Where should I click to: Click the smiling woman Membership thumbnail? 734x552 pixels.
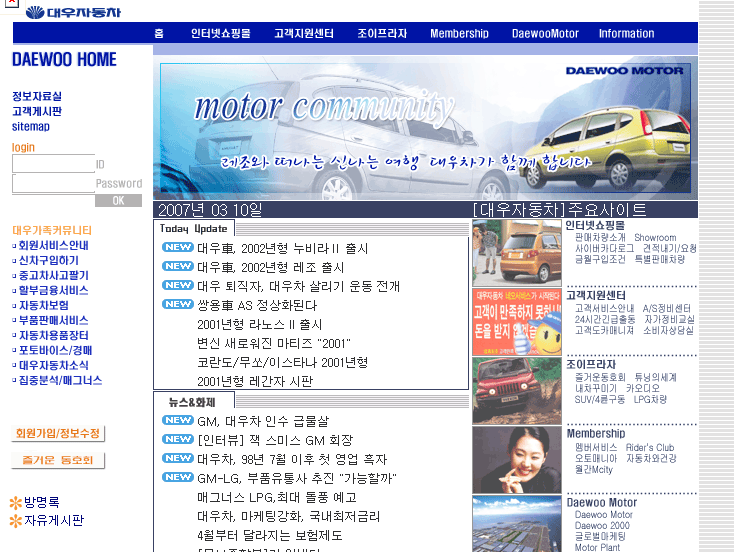click(517, 460)
